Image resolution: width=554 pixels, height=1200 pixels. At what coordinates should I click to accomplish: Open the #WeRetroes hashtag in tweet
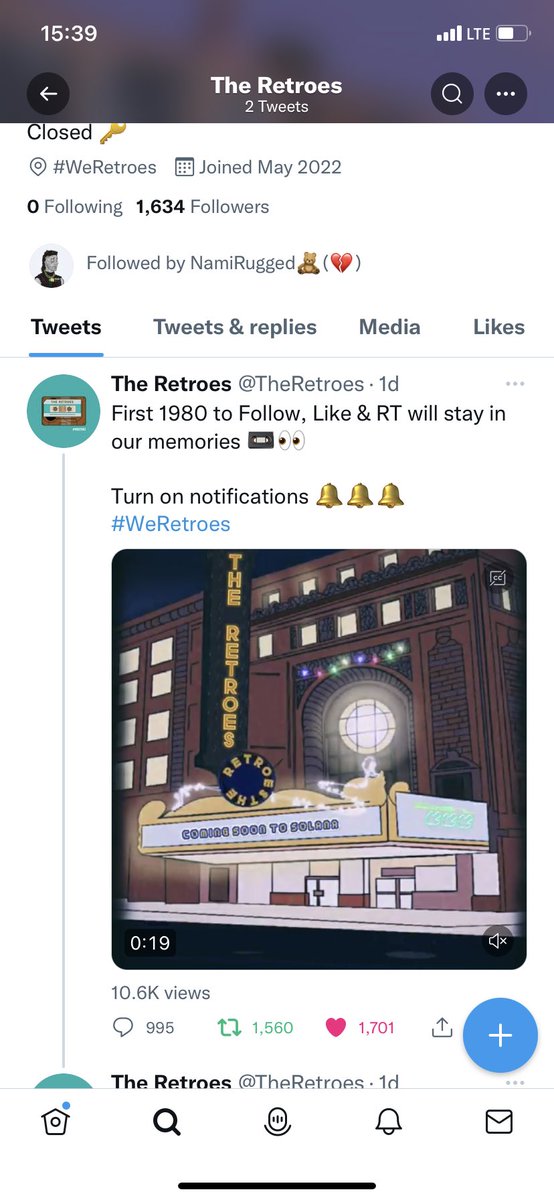(x=171, y=524)
